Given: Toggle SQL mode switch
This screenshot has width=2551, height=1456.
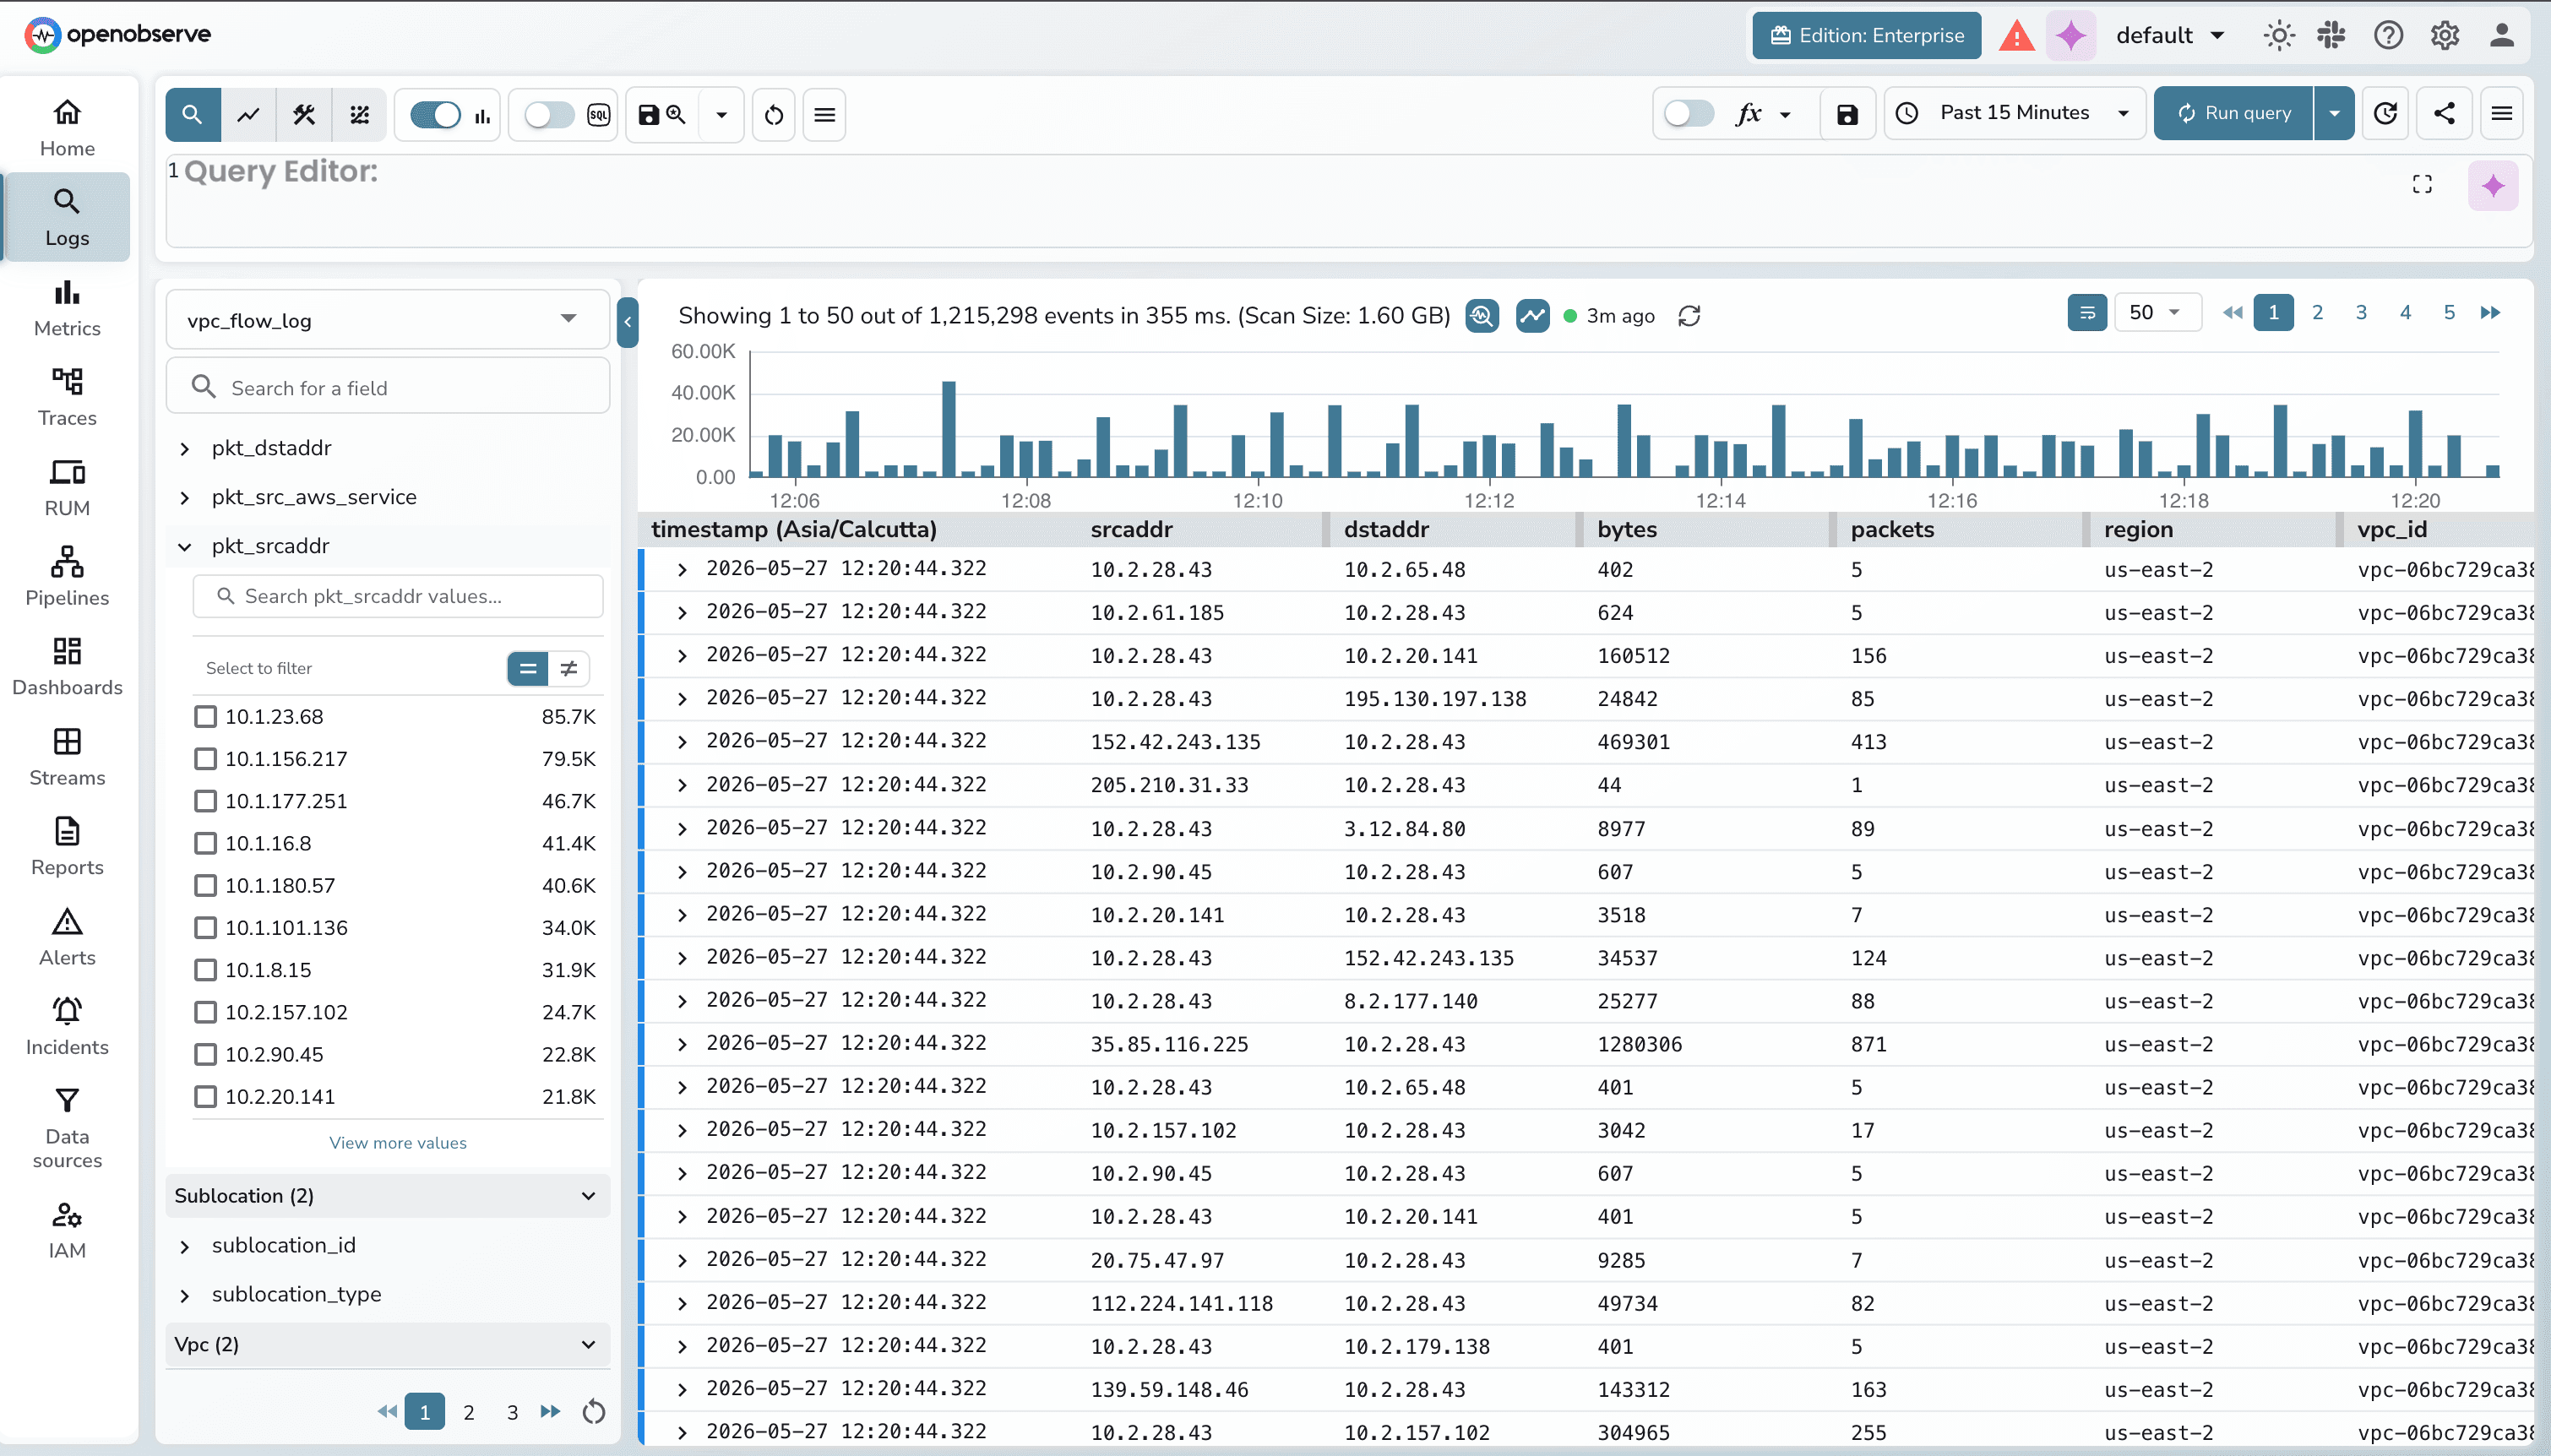Looking at the screenshot, I should pyautogui.click(x=549, y=115).
